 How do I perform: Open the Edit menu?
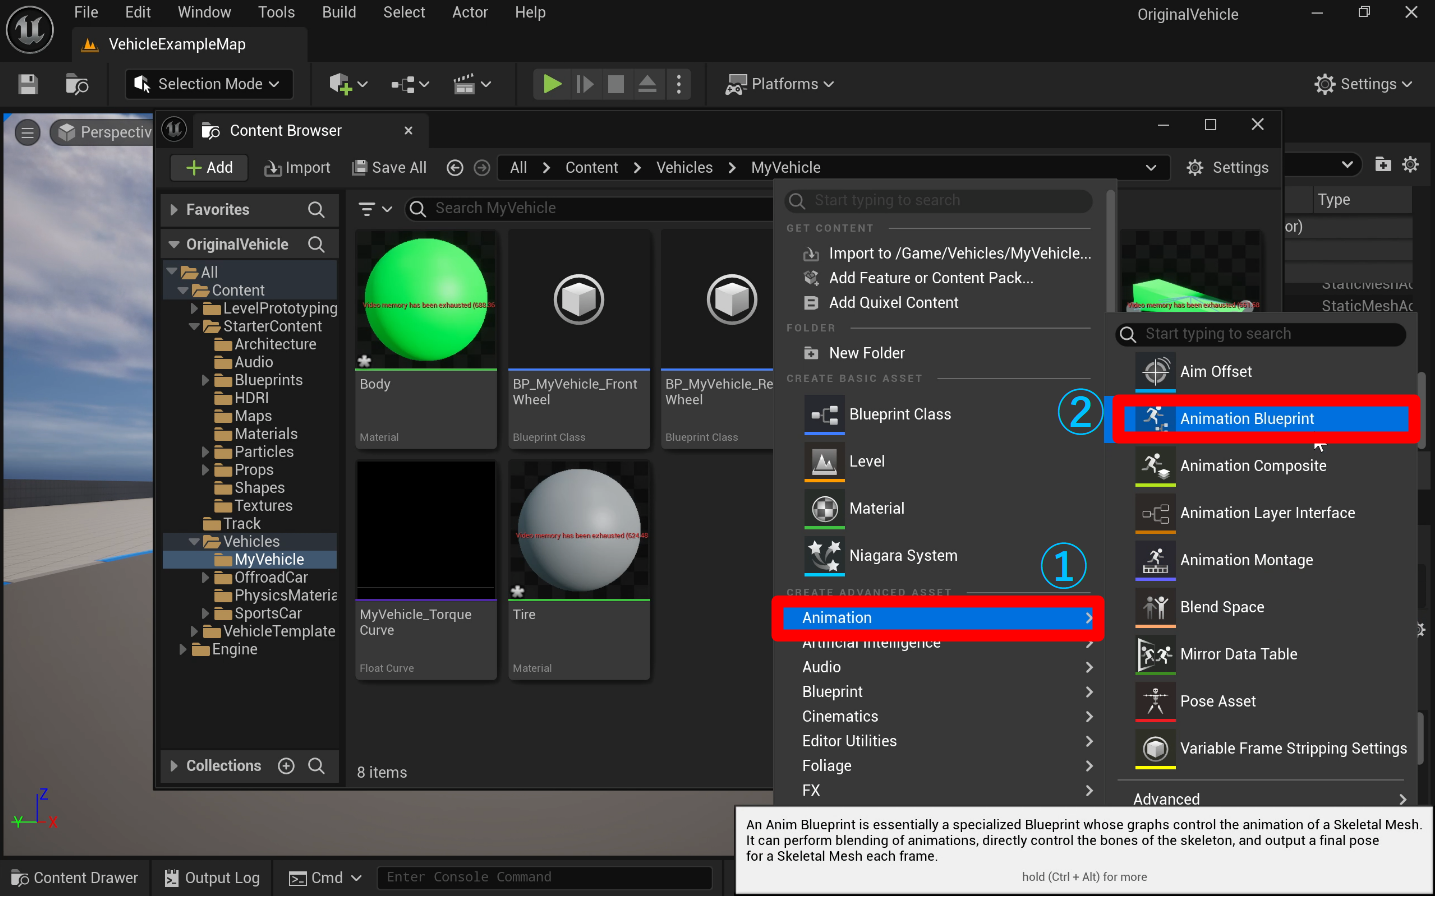pos(138,13)
